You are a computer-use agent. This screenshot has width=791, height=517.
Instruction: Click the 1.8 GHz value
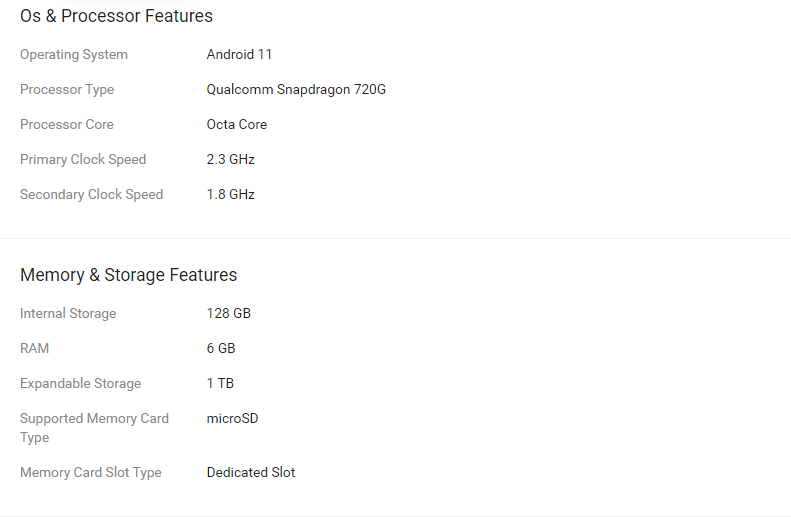click(x=231, y=195)
